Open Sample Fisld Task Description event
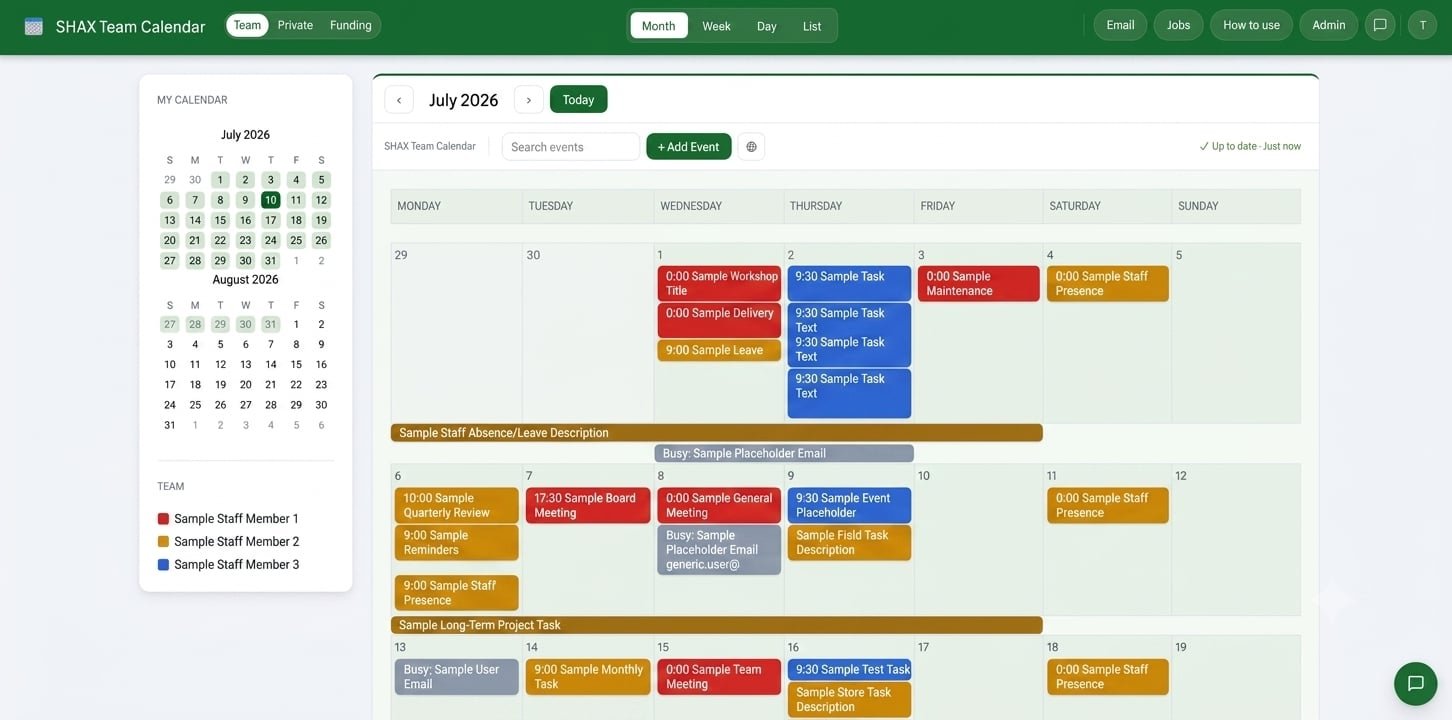The image size is (1452, 720). click(x=849, y=543)
